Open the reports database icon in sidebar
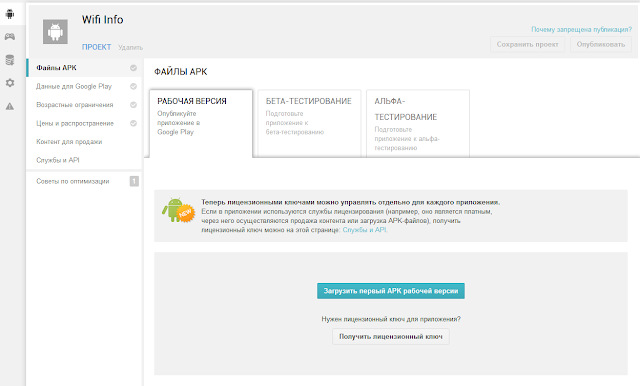 pos(10,60)
